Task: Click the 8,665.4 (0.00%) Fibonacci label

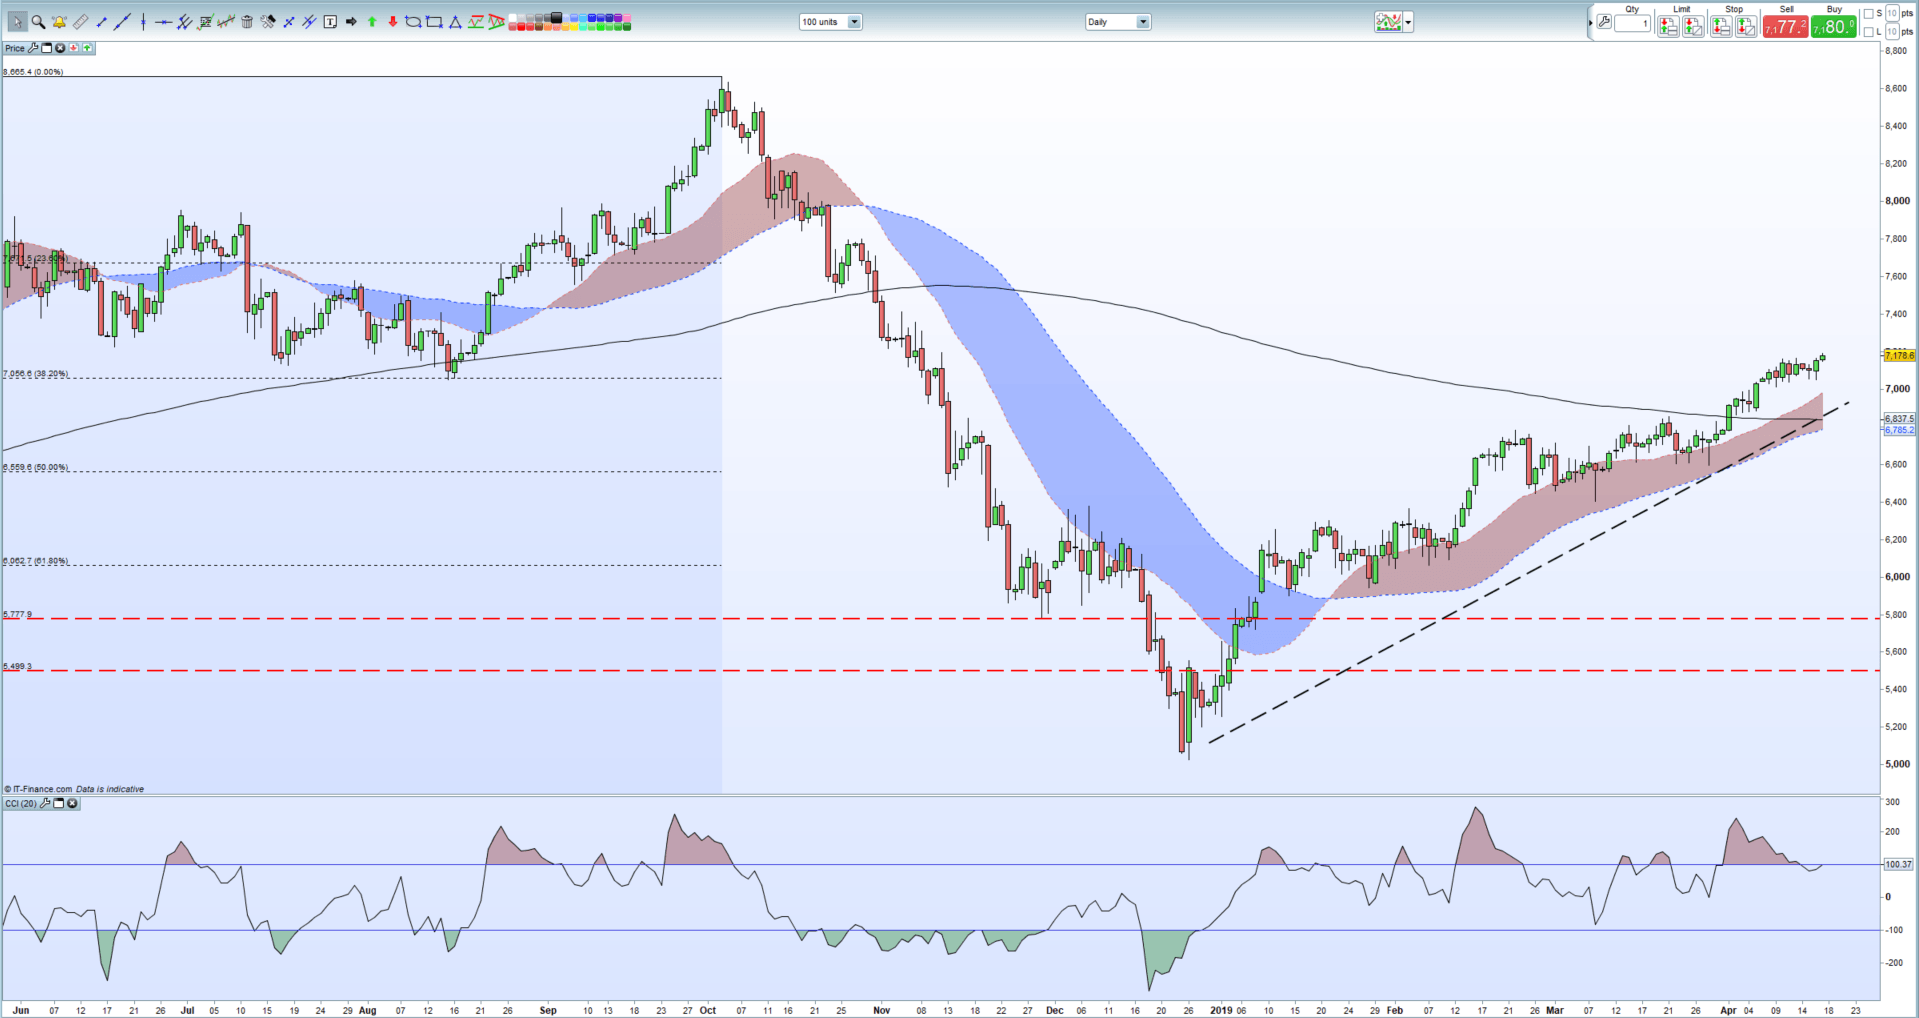Action: coord(33,72)
